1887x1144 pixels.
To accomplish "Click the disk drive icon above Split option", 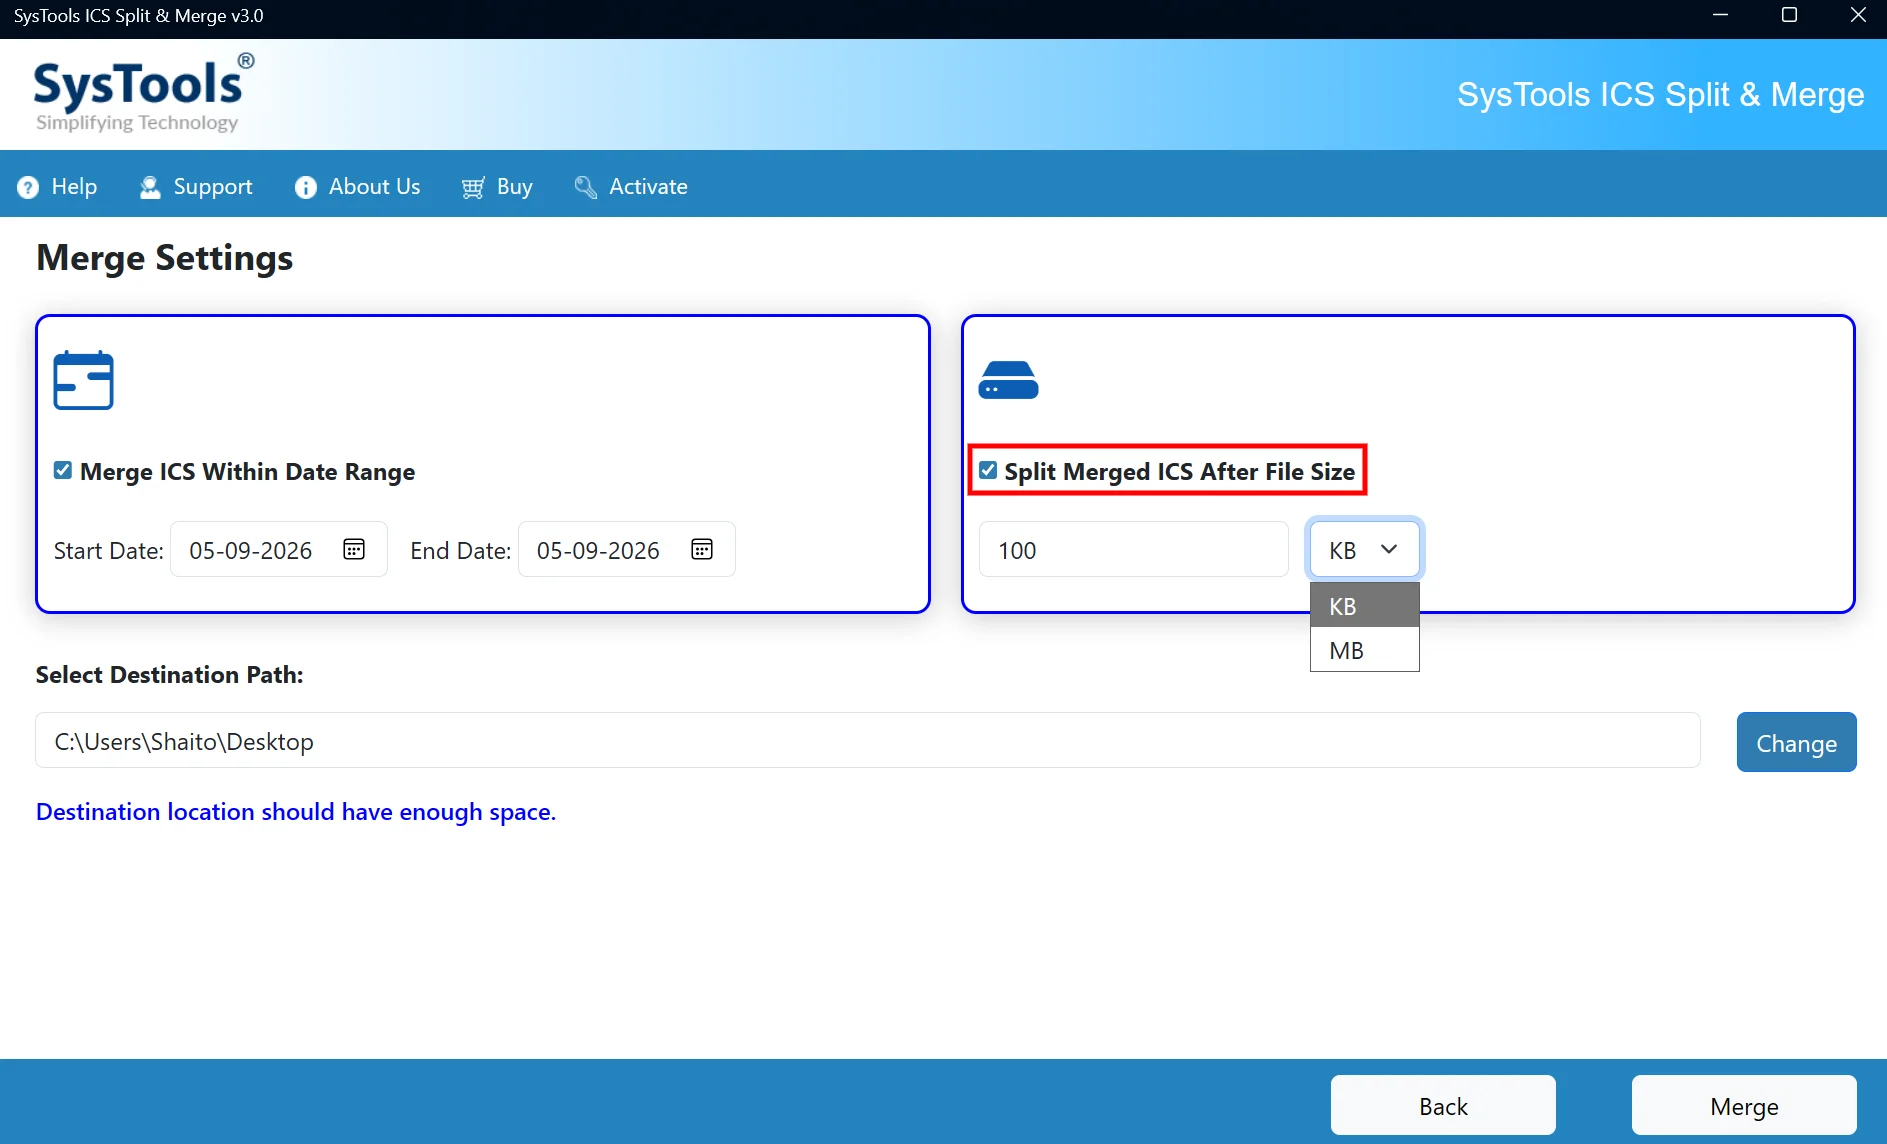I will [x=1008, y=380].
